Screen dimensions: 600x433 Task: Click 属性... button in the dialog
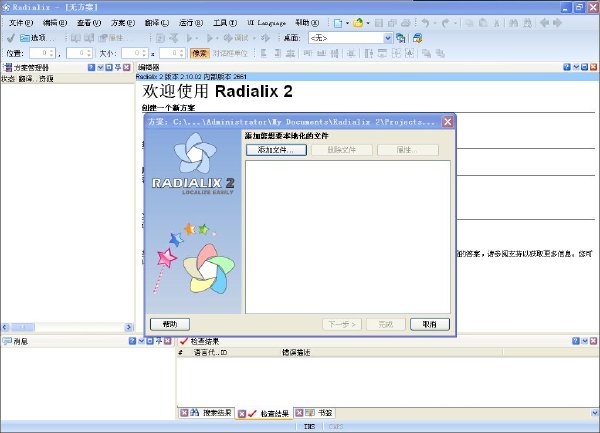(x=408, y=150)
